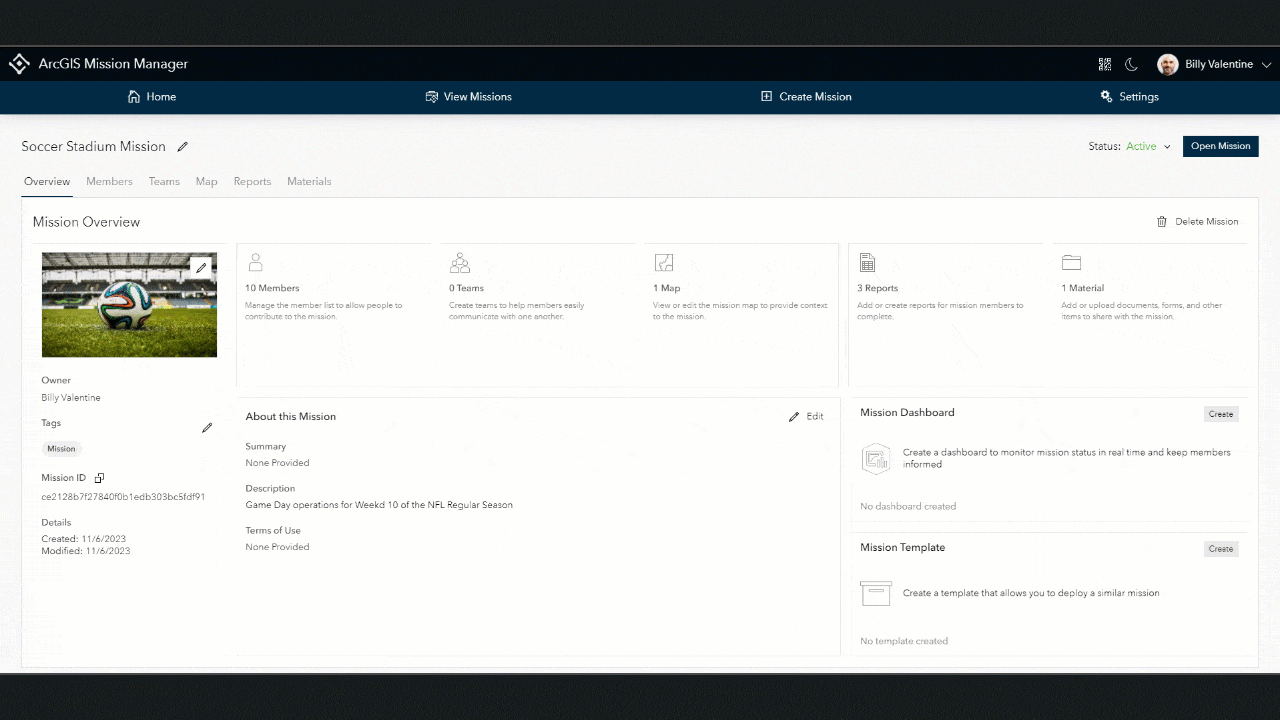
Task: Edit the mission thumbnail with pencil icon
Action: [201, 268]
